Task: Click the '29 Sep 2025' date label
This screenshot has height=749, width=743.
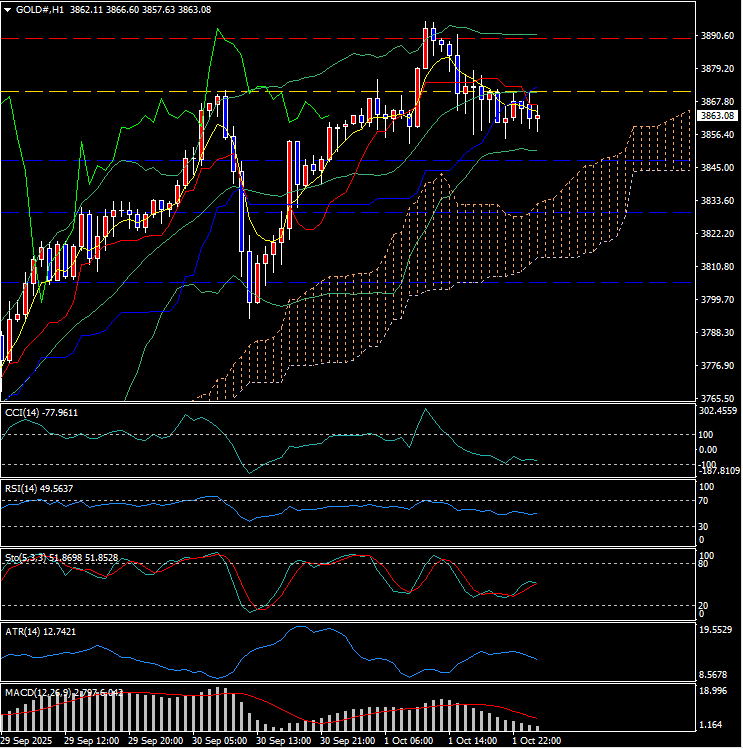Action: point(27,741)
